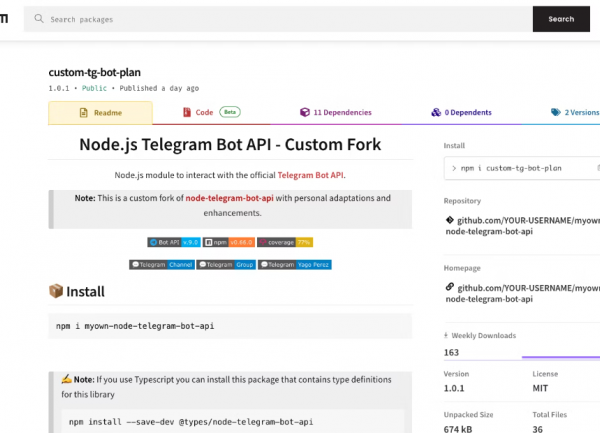Click the Readme document icon

(x=83, y=112)
